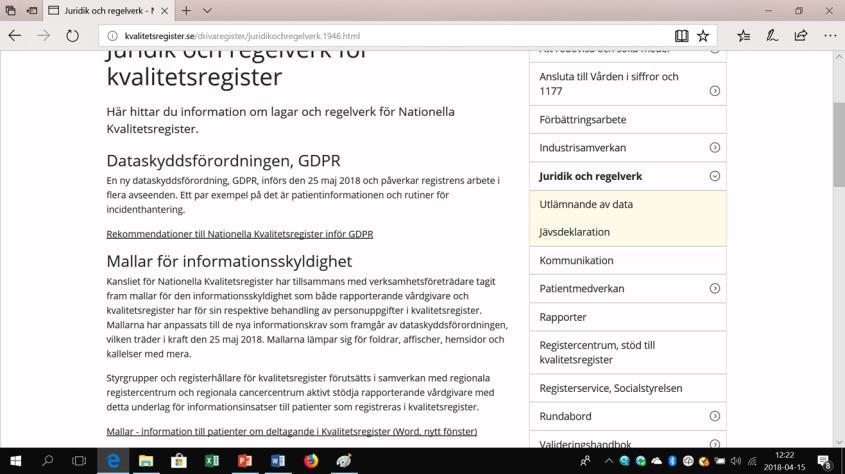Close the Juridik och regelverk tab
This screenshot has width=845, height=474.
164,10
